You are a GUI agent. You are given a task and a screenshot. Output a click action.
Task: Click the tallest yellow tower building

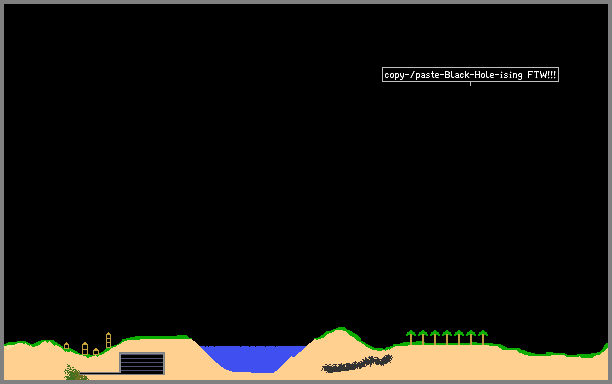click(x=109, y=340)
